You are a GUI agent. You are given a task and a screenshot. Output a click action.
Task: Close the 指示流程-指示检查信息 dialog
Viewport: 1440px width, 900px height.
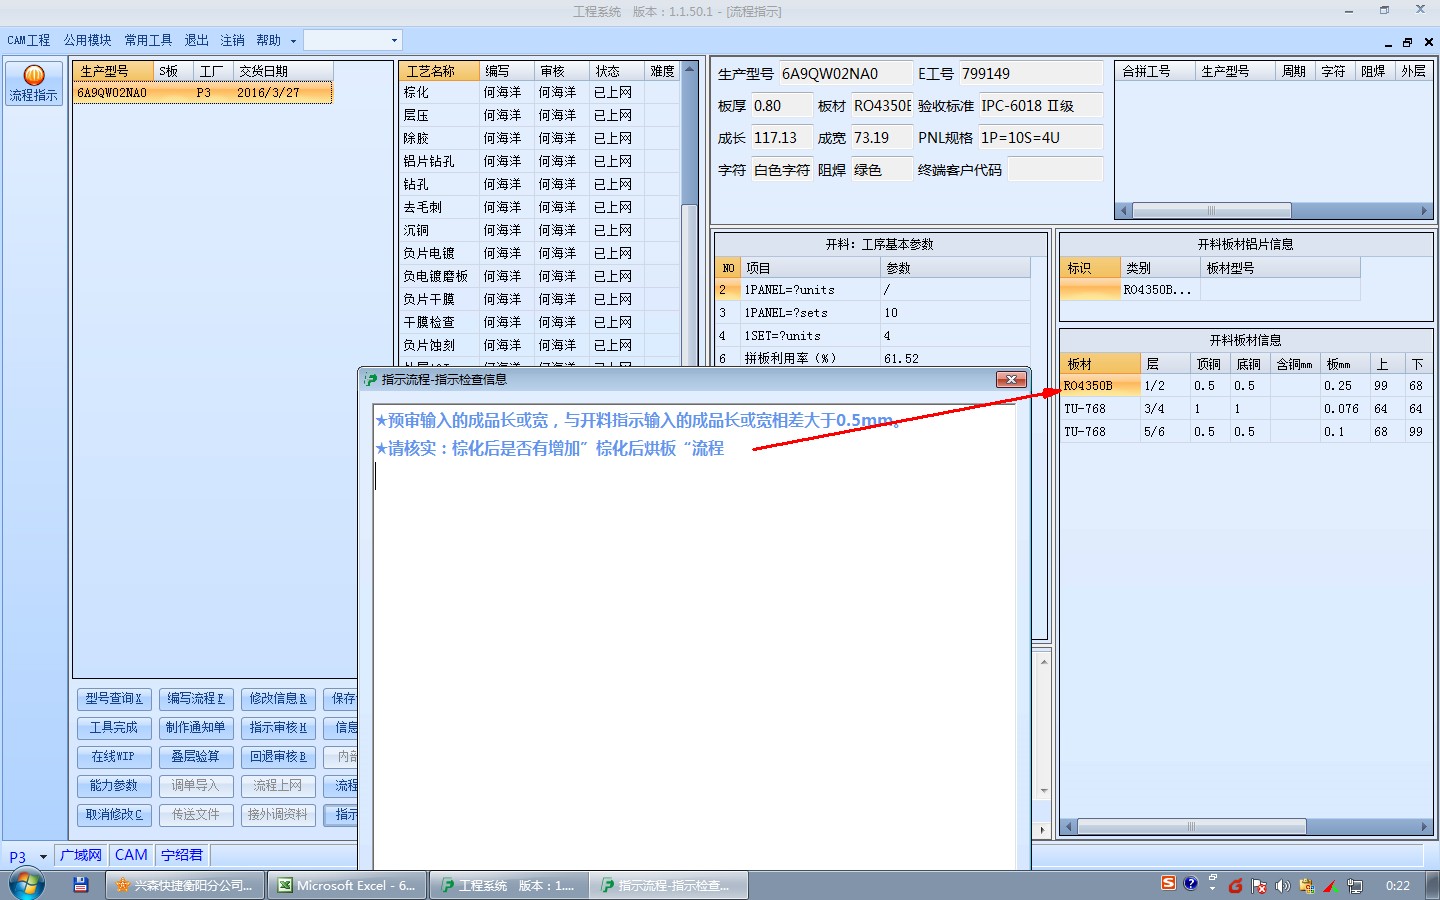[1011, 380]
